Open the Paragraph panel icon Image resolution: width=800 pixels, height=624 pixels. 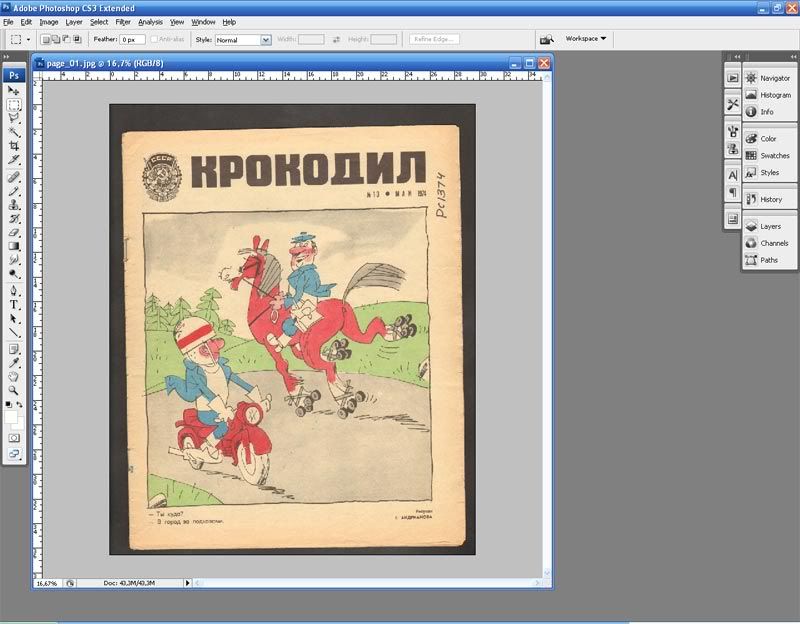point(733,192)
